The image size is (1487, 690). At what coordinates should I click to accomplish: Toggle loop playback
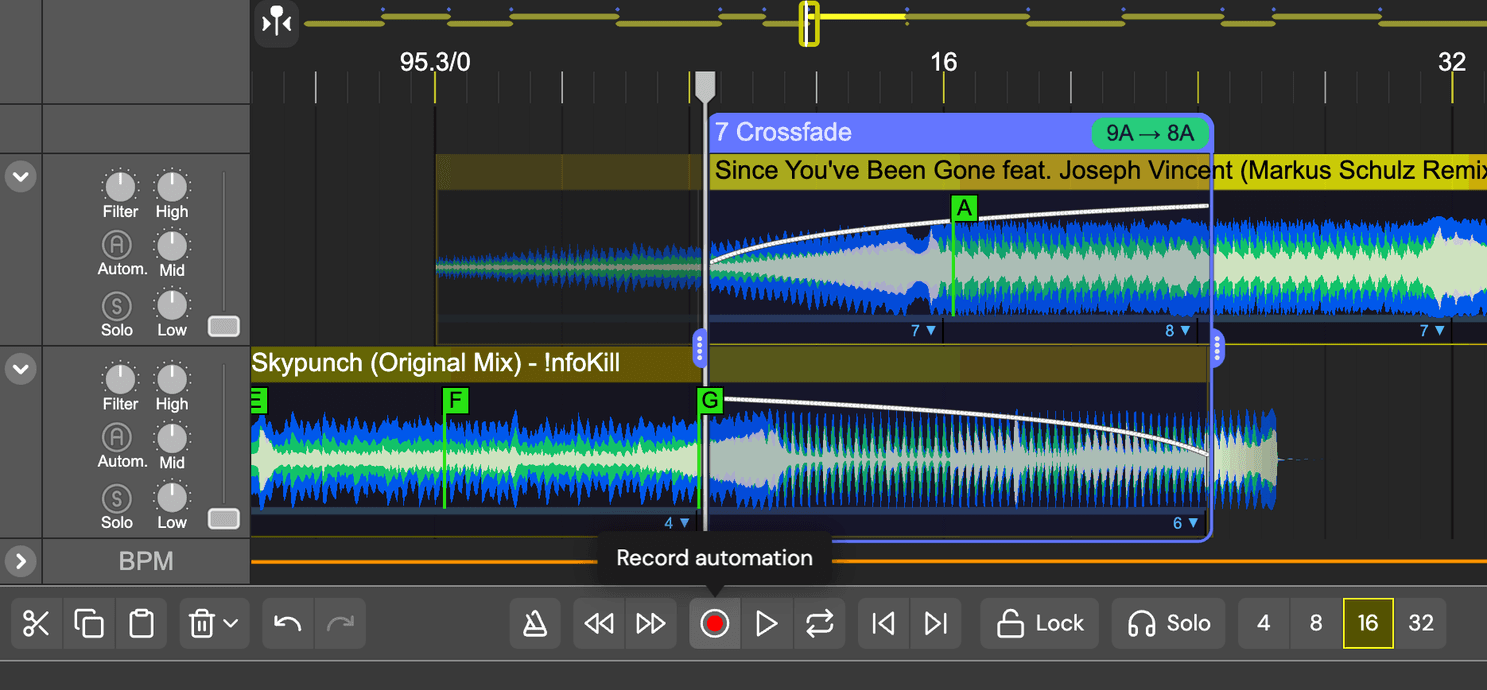(819, 624)
